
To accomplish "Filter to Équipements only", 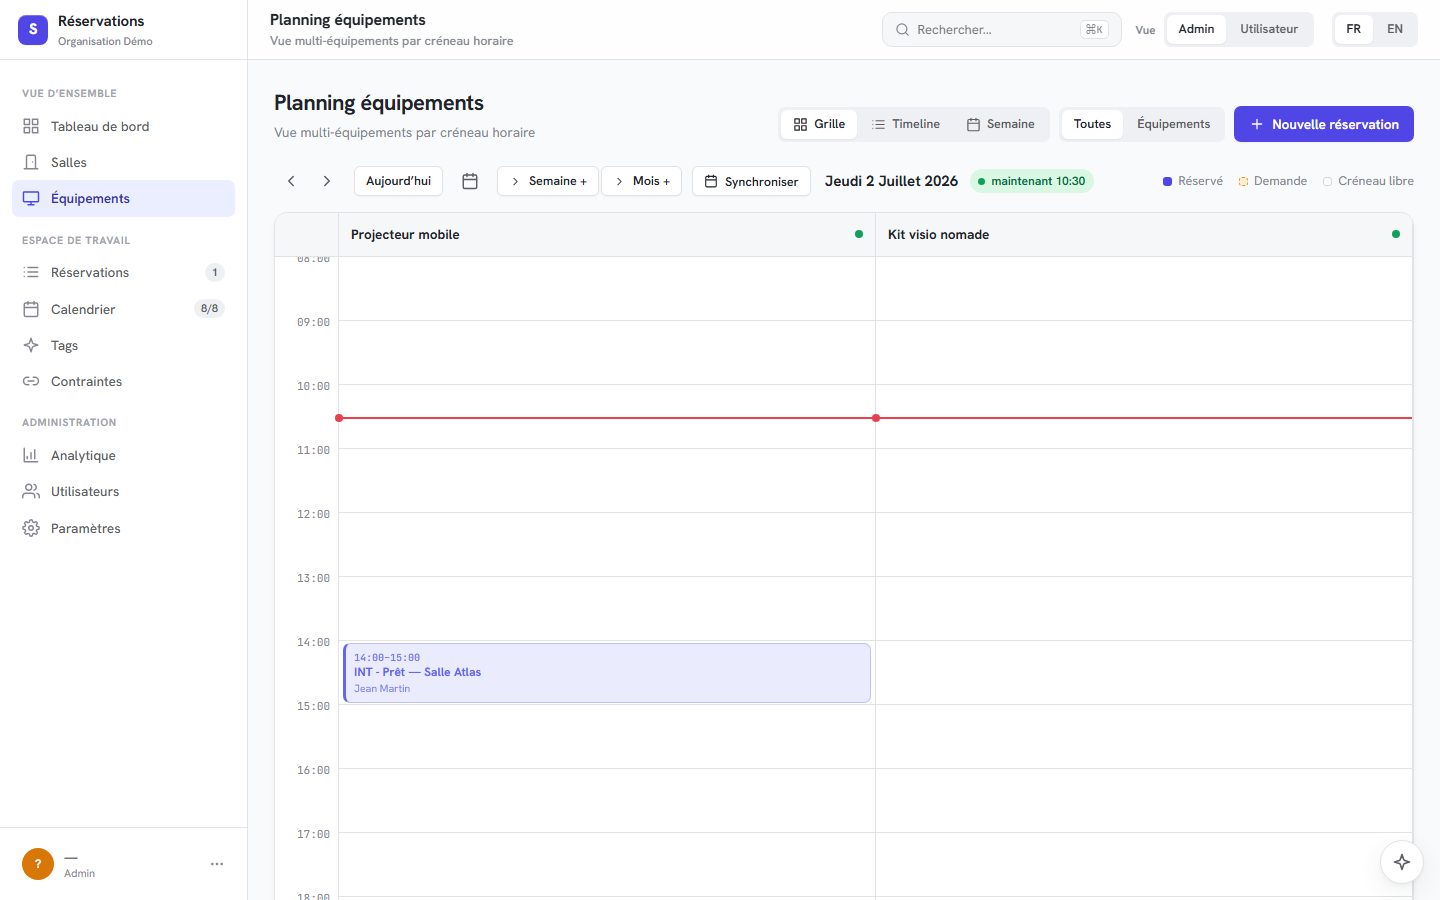I will [1173, 124].
